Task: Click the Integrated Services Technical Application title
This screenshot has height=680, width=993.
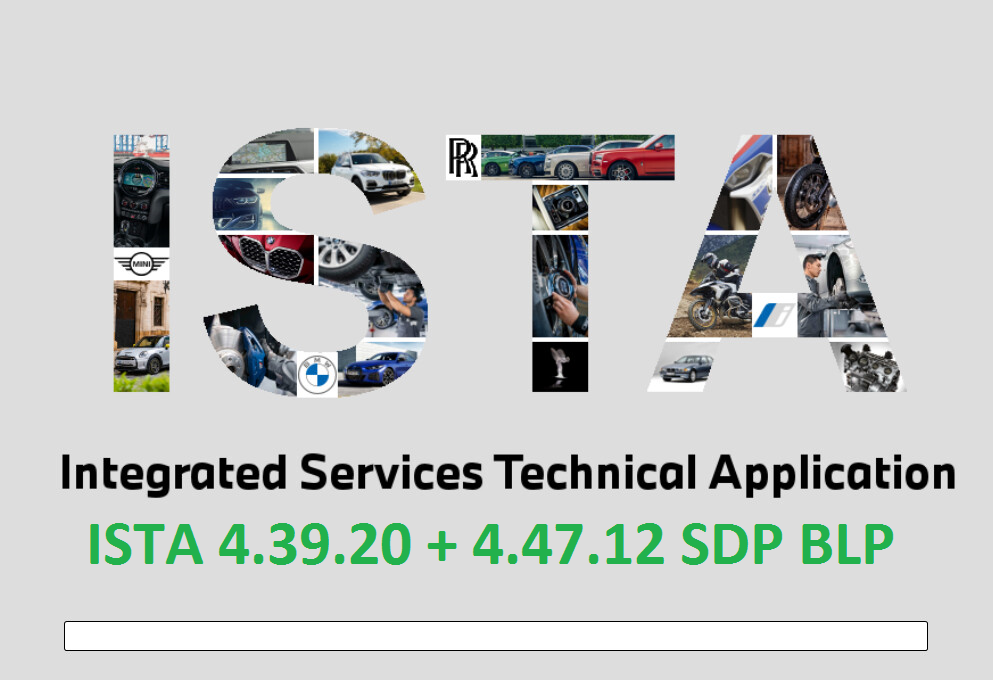Action: click(x=507, y=473)
